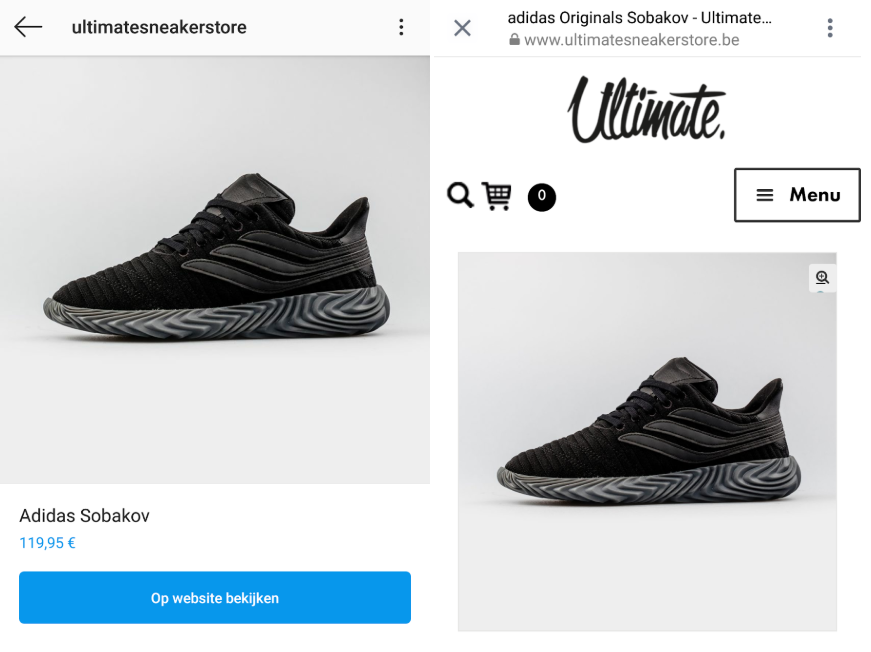Select the Adidas Sobakov product title
Image resolution: width=871 pixels, height=652 pixels.
coord(84,515)
